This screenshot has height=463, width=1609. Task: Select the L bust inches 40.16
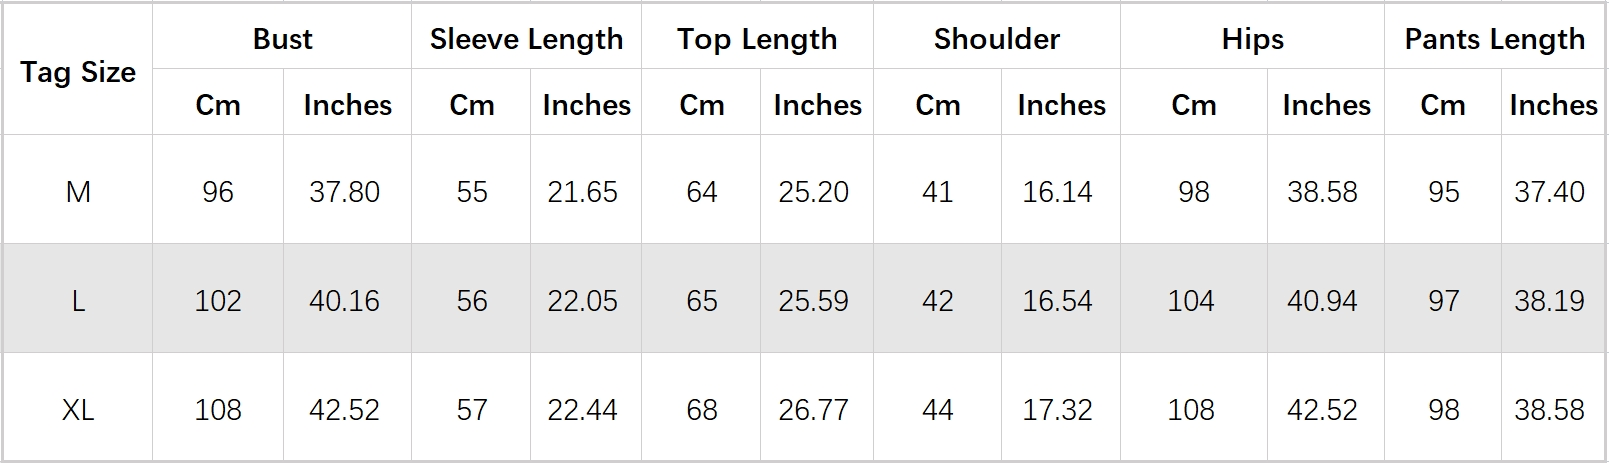pyautogui.click(x=344, y=300)
